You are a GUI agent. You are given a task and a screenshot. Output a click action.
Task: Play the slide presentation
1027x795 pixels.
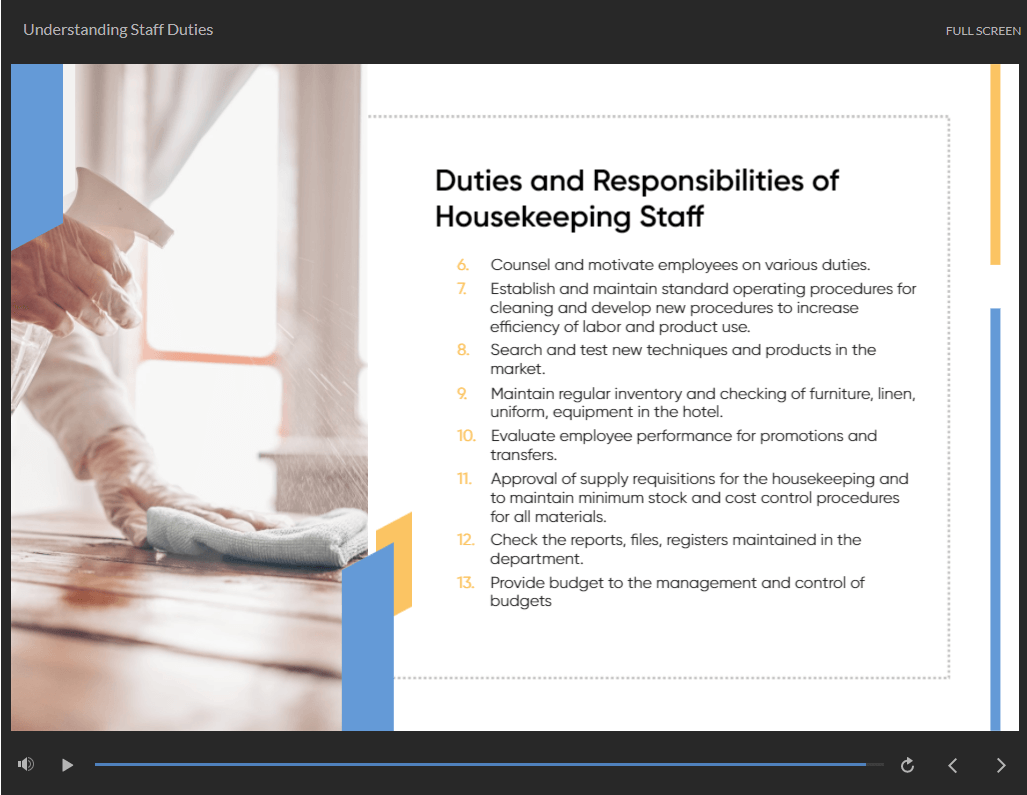tap(67, 765)
